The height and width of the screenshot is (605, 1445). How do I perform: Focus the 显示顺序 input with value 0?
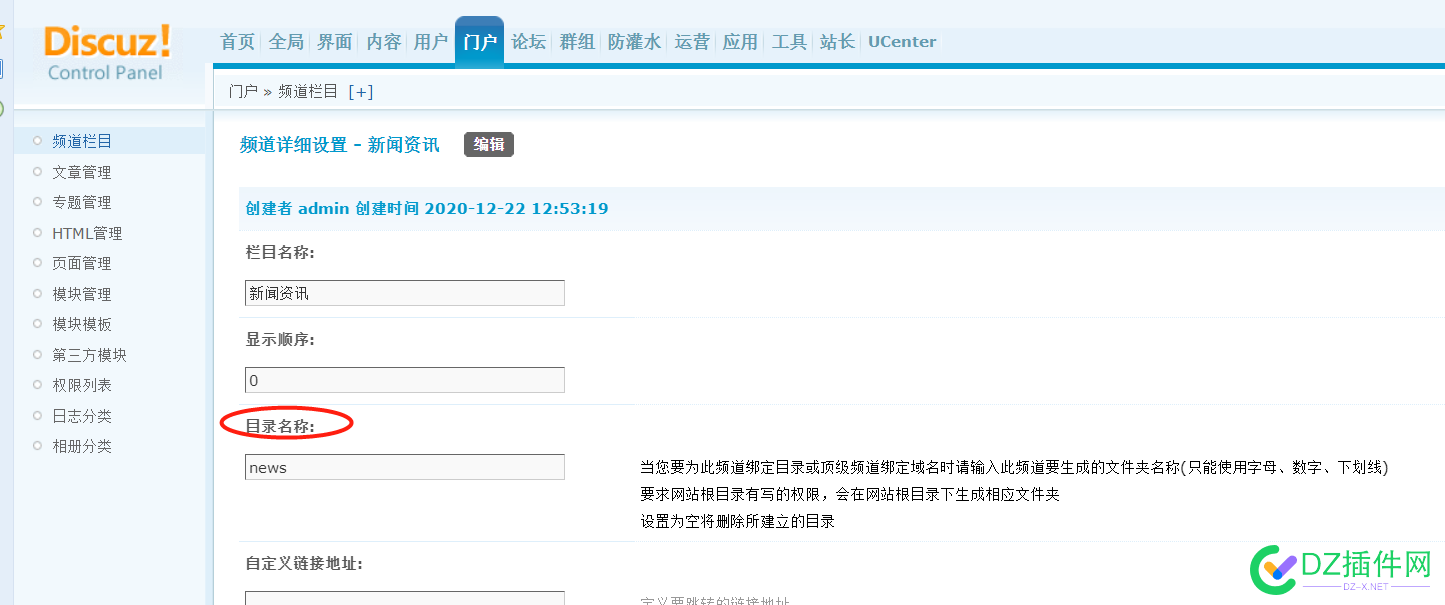coord(405,380)
